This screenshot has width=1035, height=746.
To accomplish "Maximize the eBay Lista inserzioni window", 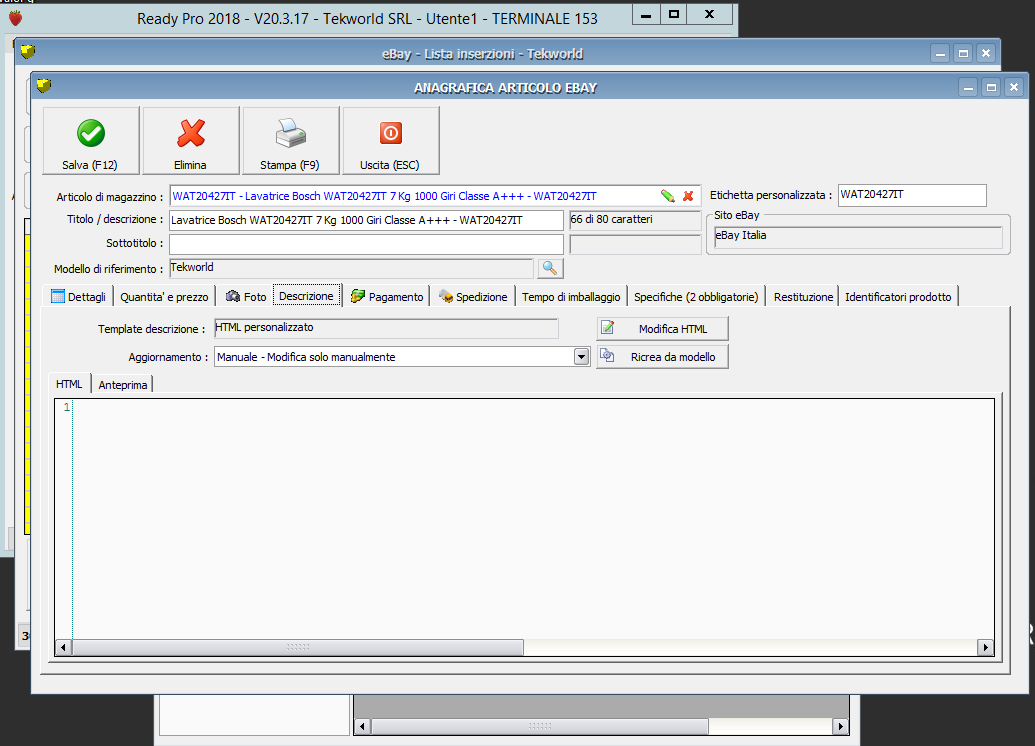I will pos(963,53).
